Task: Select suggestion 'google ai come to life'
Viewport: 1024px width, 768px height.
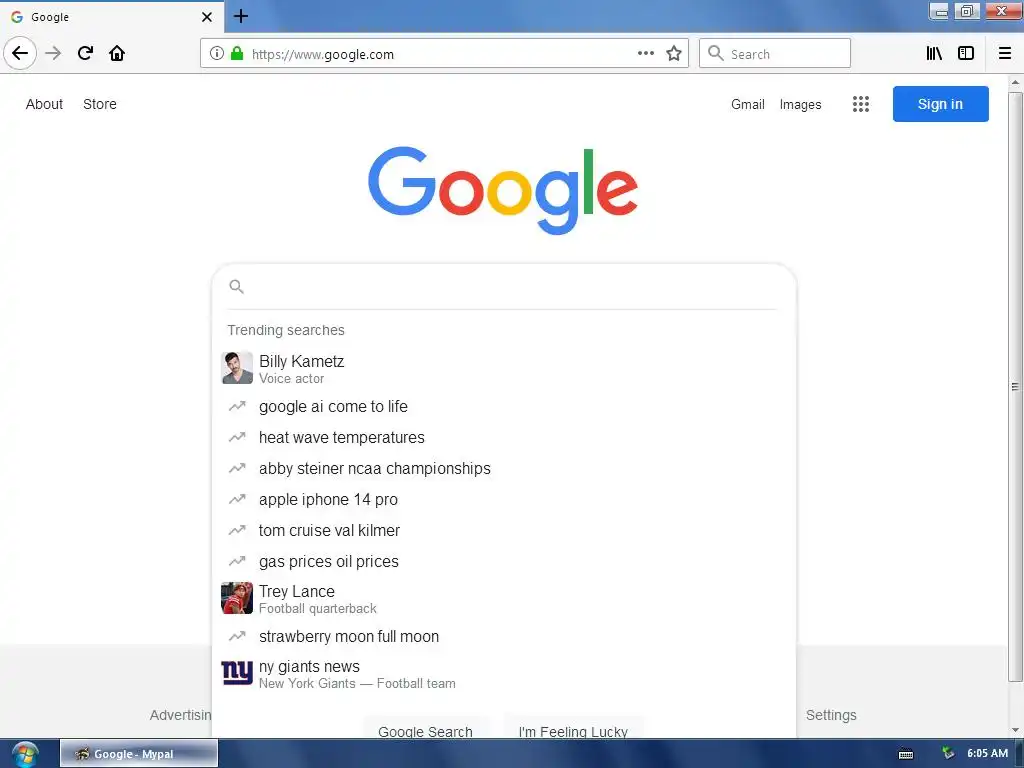Action: point(504,406)
